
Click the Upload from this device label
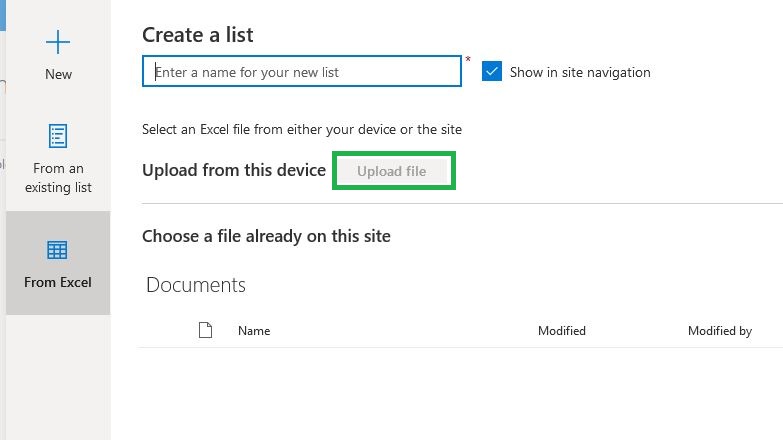[234, 170]
